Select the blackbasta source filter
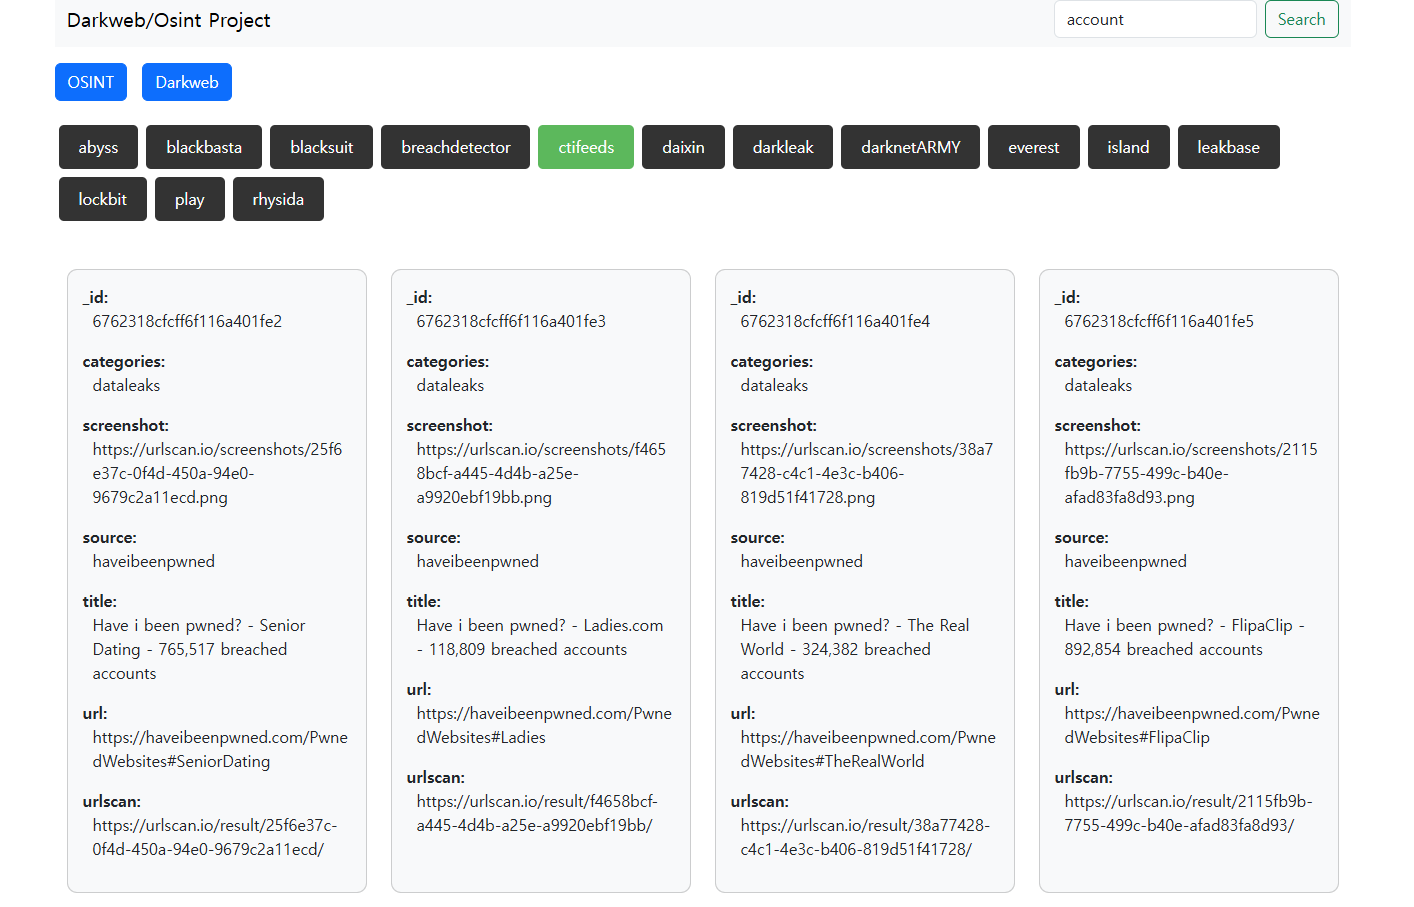Image resolution: width=1414 pixels, height=907 pixels. (204, 147)
